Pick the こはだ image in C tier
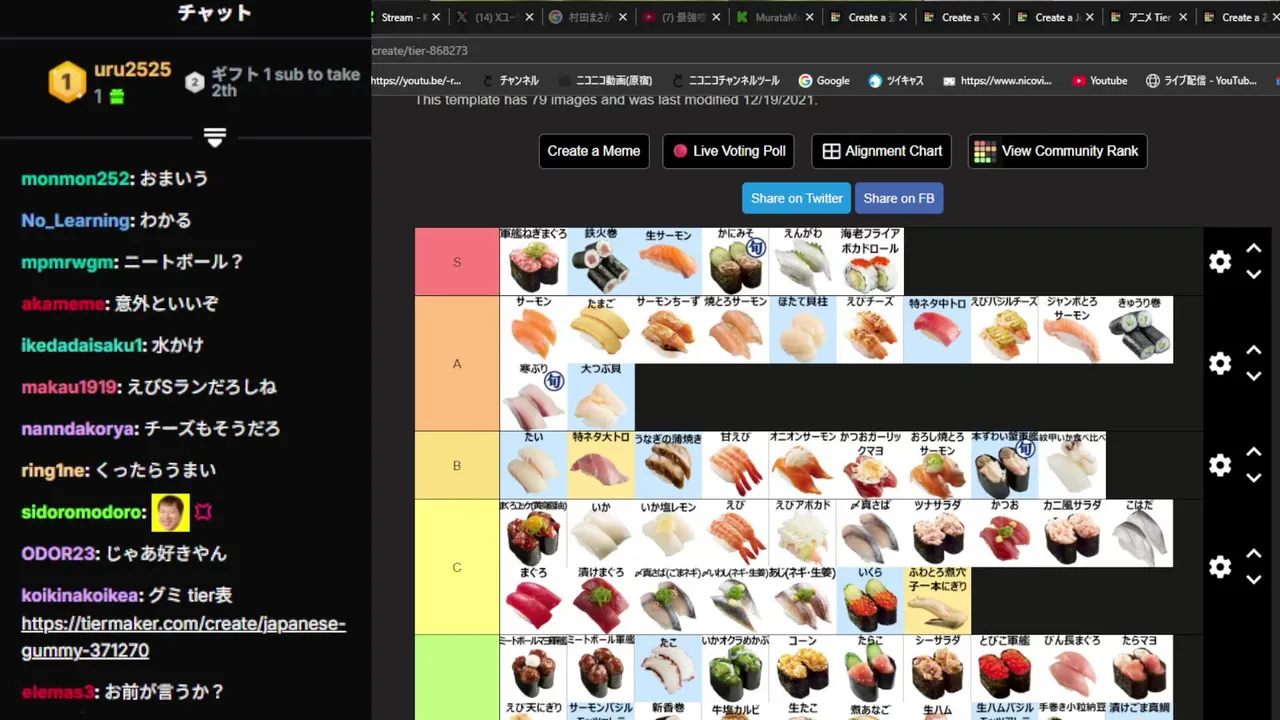 pyautogui.click(x=1140, y=533)
